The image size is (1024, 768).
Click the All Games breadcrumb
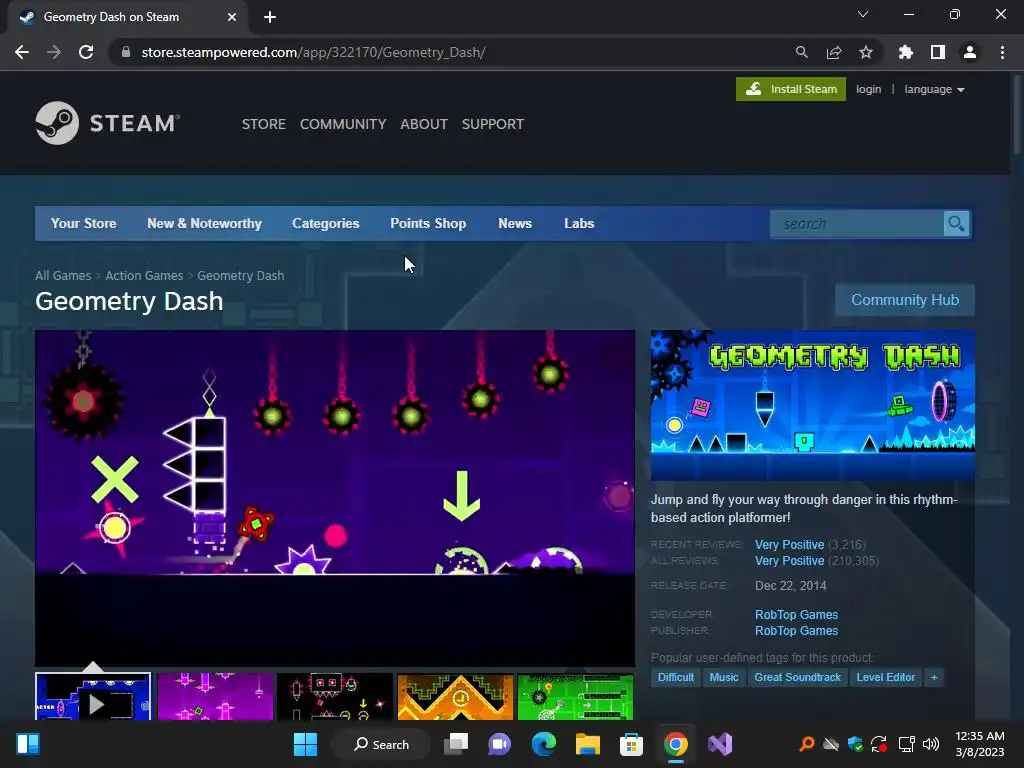coord(63,276)
